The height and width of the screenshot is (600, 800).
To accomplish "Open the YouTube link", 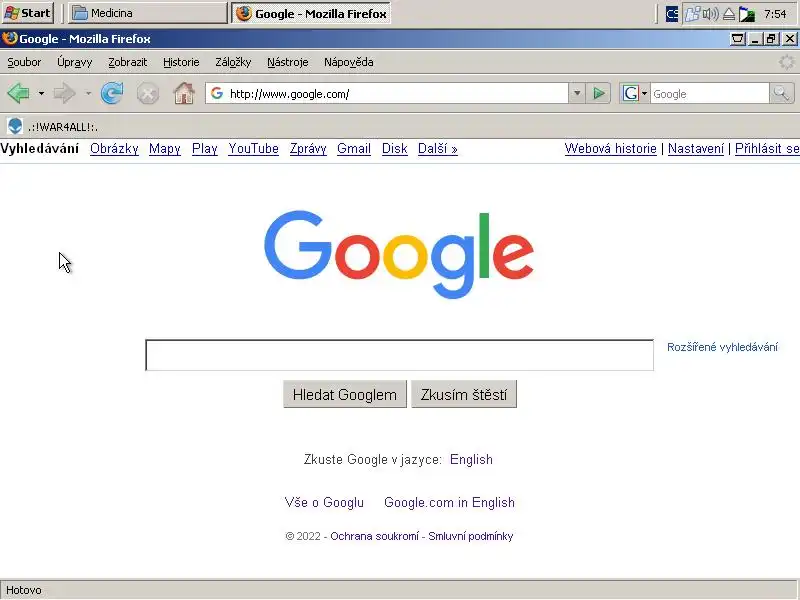I will [x=254, y=148].
